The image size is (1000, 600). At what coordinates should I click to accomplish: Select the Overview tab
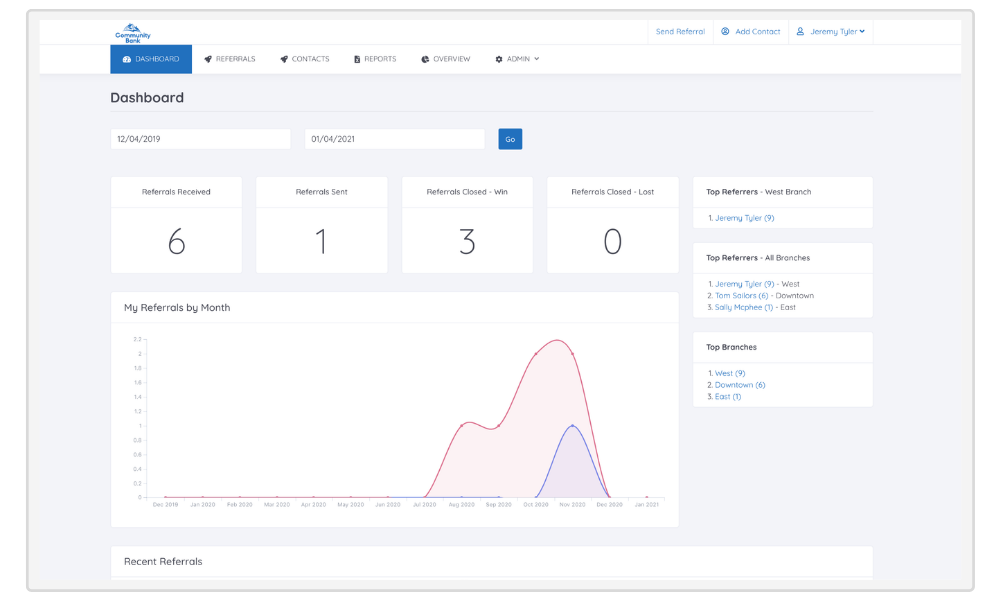click(446, 59)
